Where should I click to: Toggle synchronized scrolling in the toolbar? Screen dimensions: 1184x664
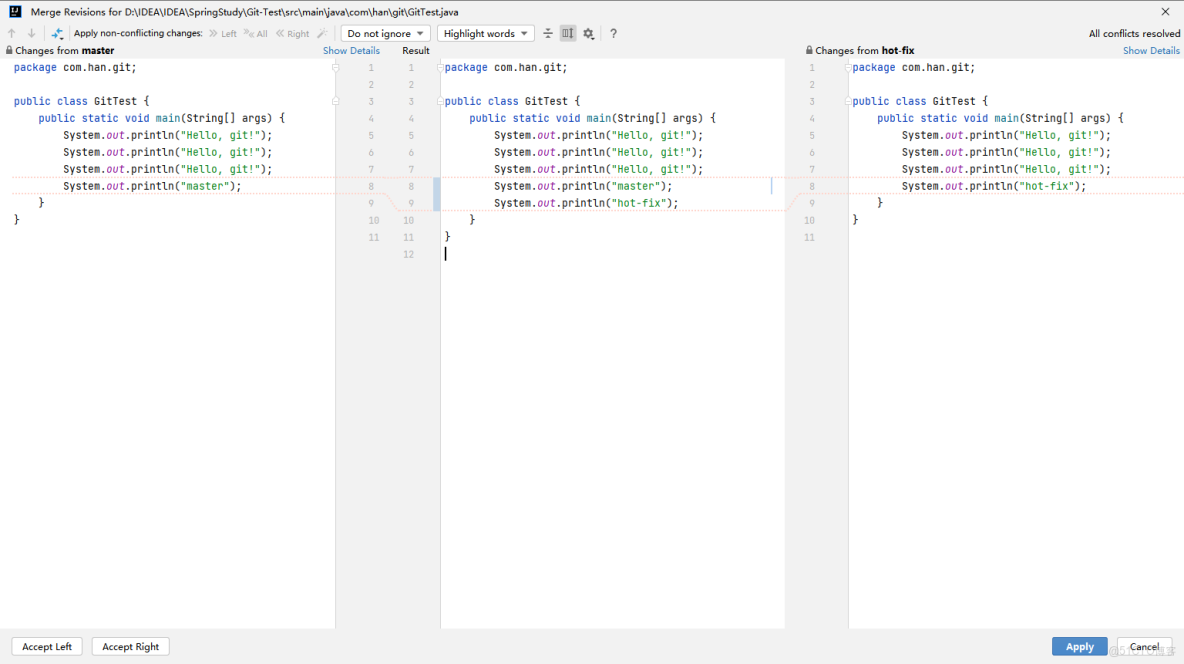click(567, 33)
